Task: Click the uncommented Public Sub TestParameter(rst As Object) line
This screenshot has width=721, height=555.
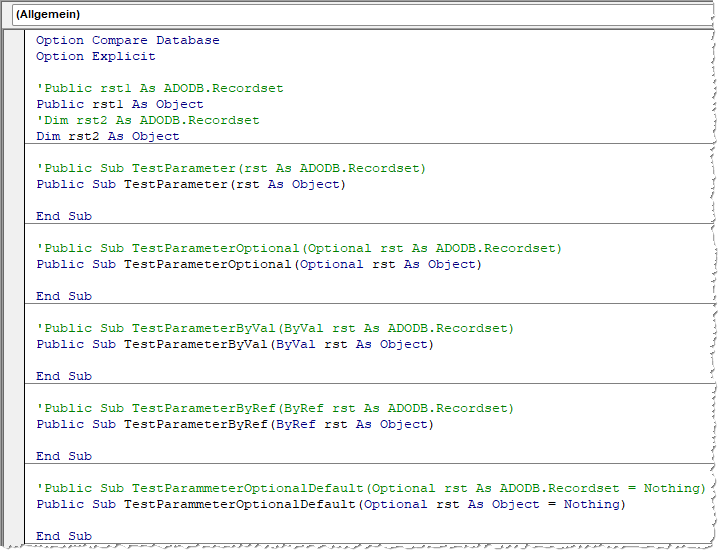Action: pos(190,184)
